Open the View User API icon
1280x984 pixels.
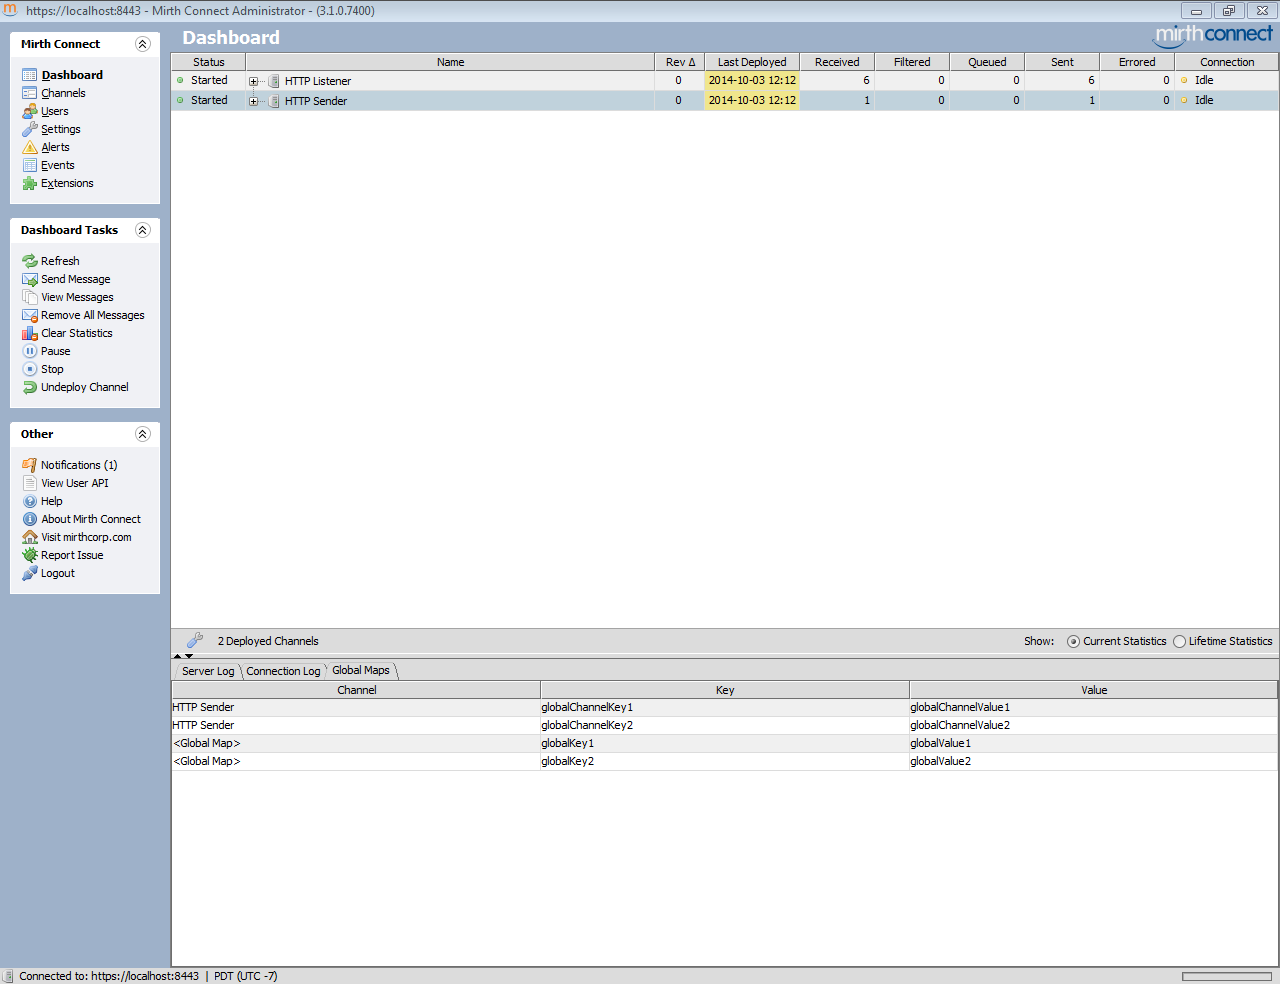30,483
